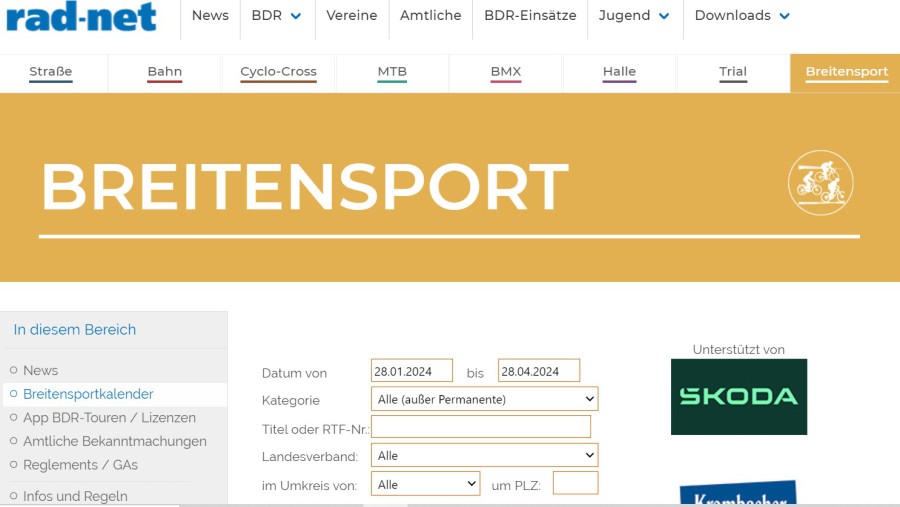Switch to the Straße tab
900x507 pixels.
coord(51,72)
